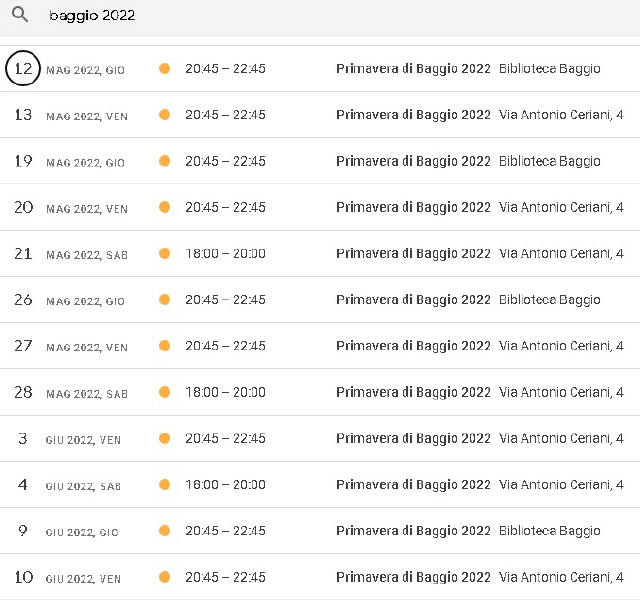Click the orange dot of the 21 MAG event
Viewport: 640px width, 600px height.
click(164, 253)
